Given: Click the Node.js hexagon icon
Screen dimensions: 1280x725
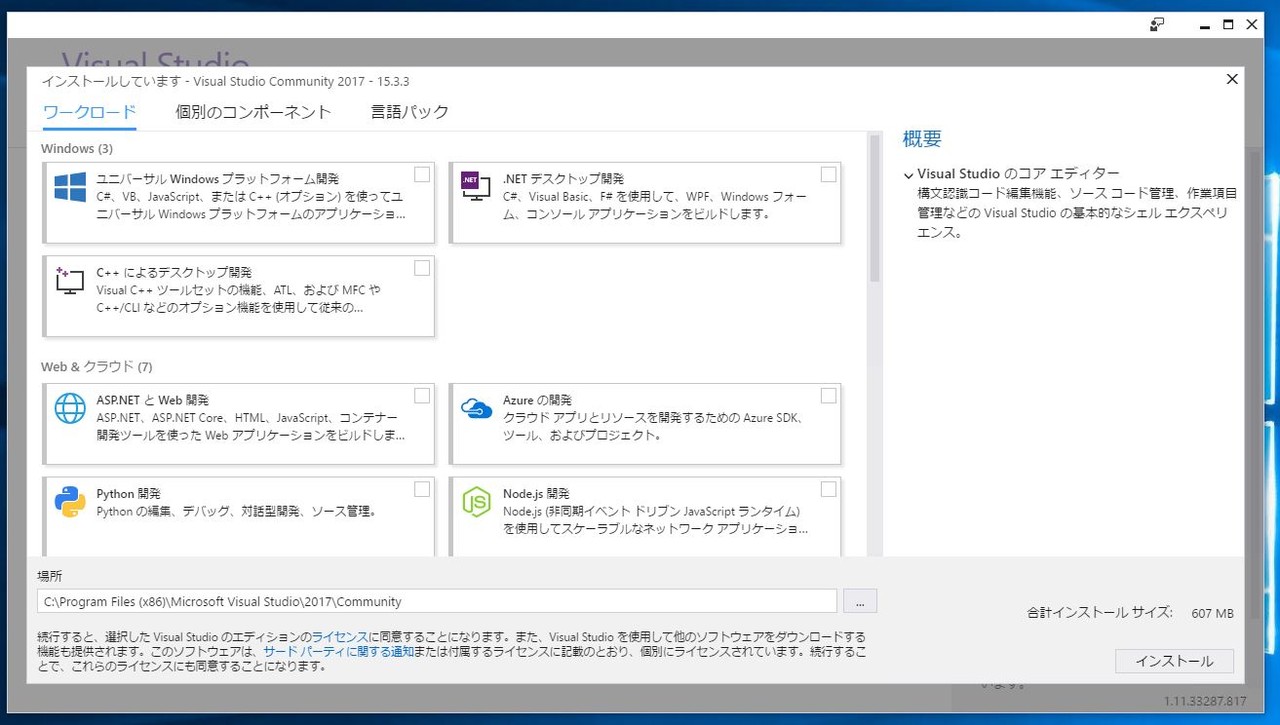Looking at the screenshot, I should [x=476, y=501].
